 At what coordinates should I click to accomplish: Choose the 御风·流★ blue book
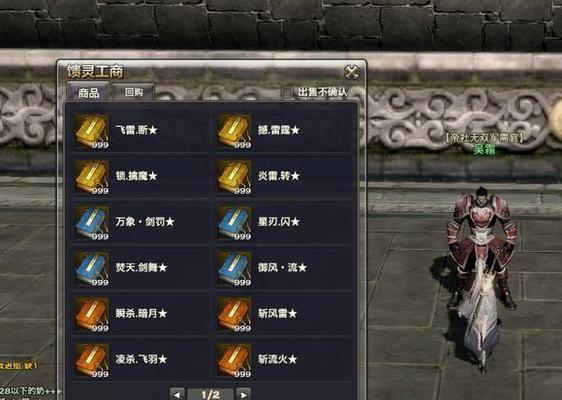click(x=234, y=269)
